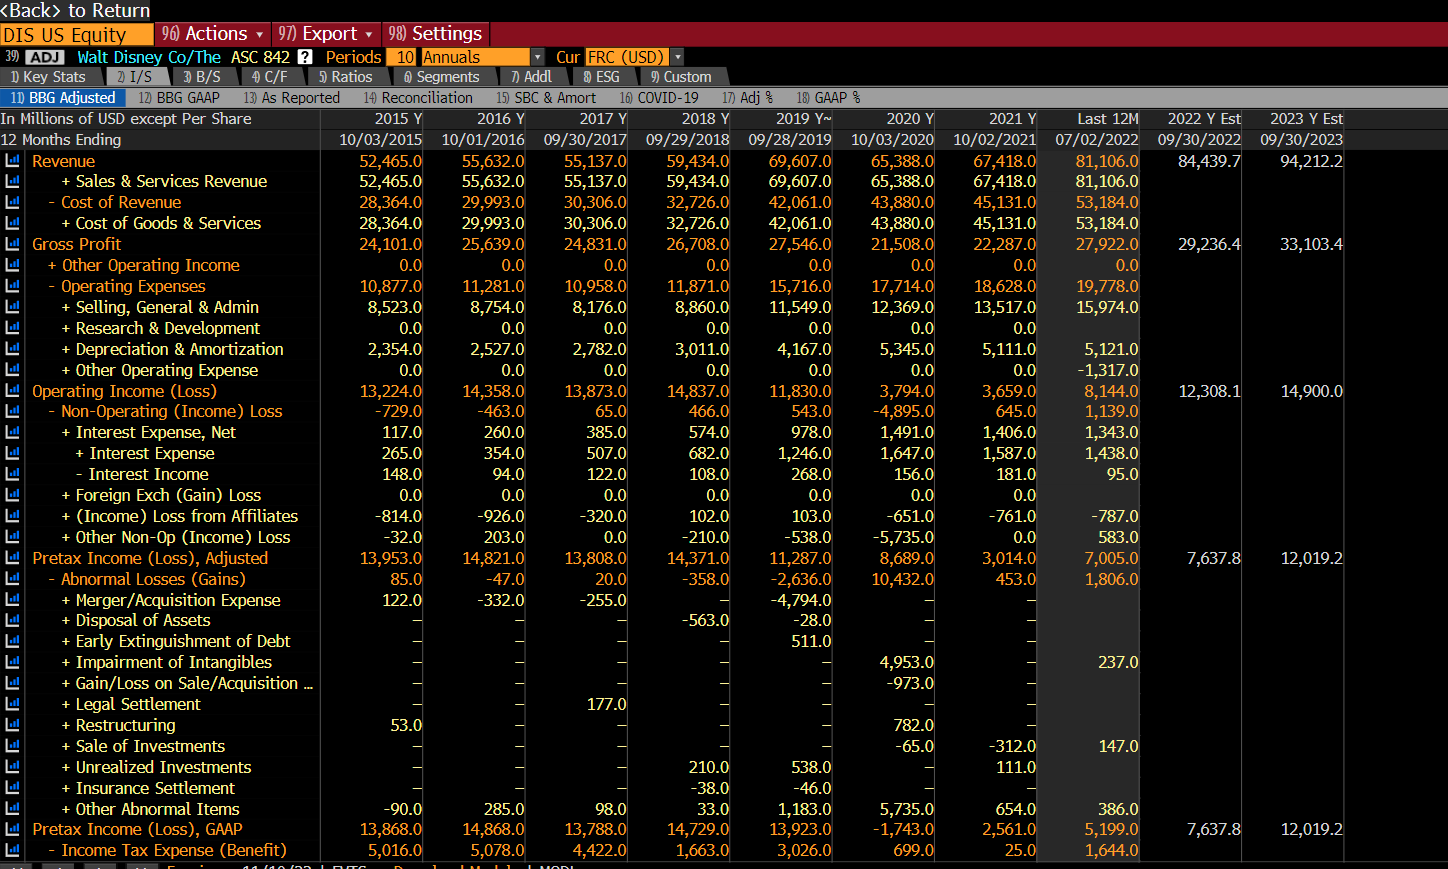Click chart icon for Merger/Acquisition Expense
This screenshot has height=869, width=1448.
pos(12,600)
